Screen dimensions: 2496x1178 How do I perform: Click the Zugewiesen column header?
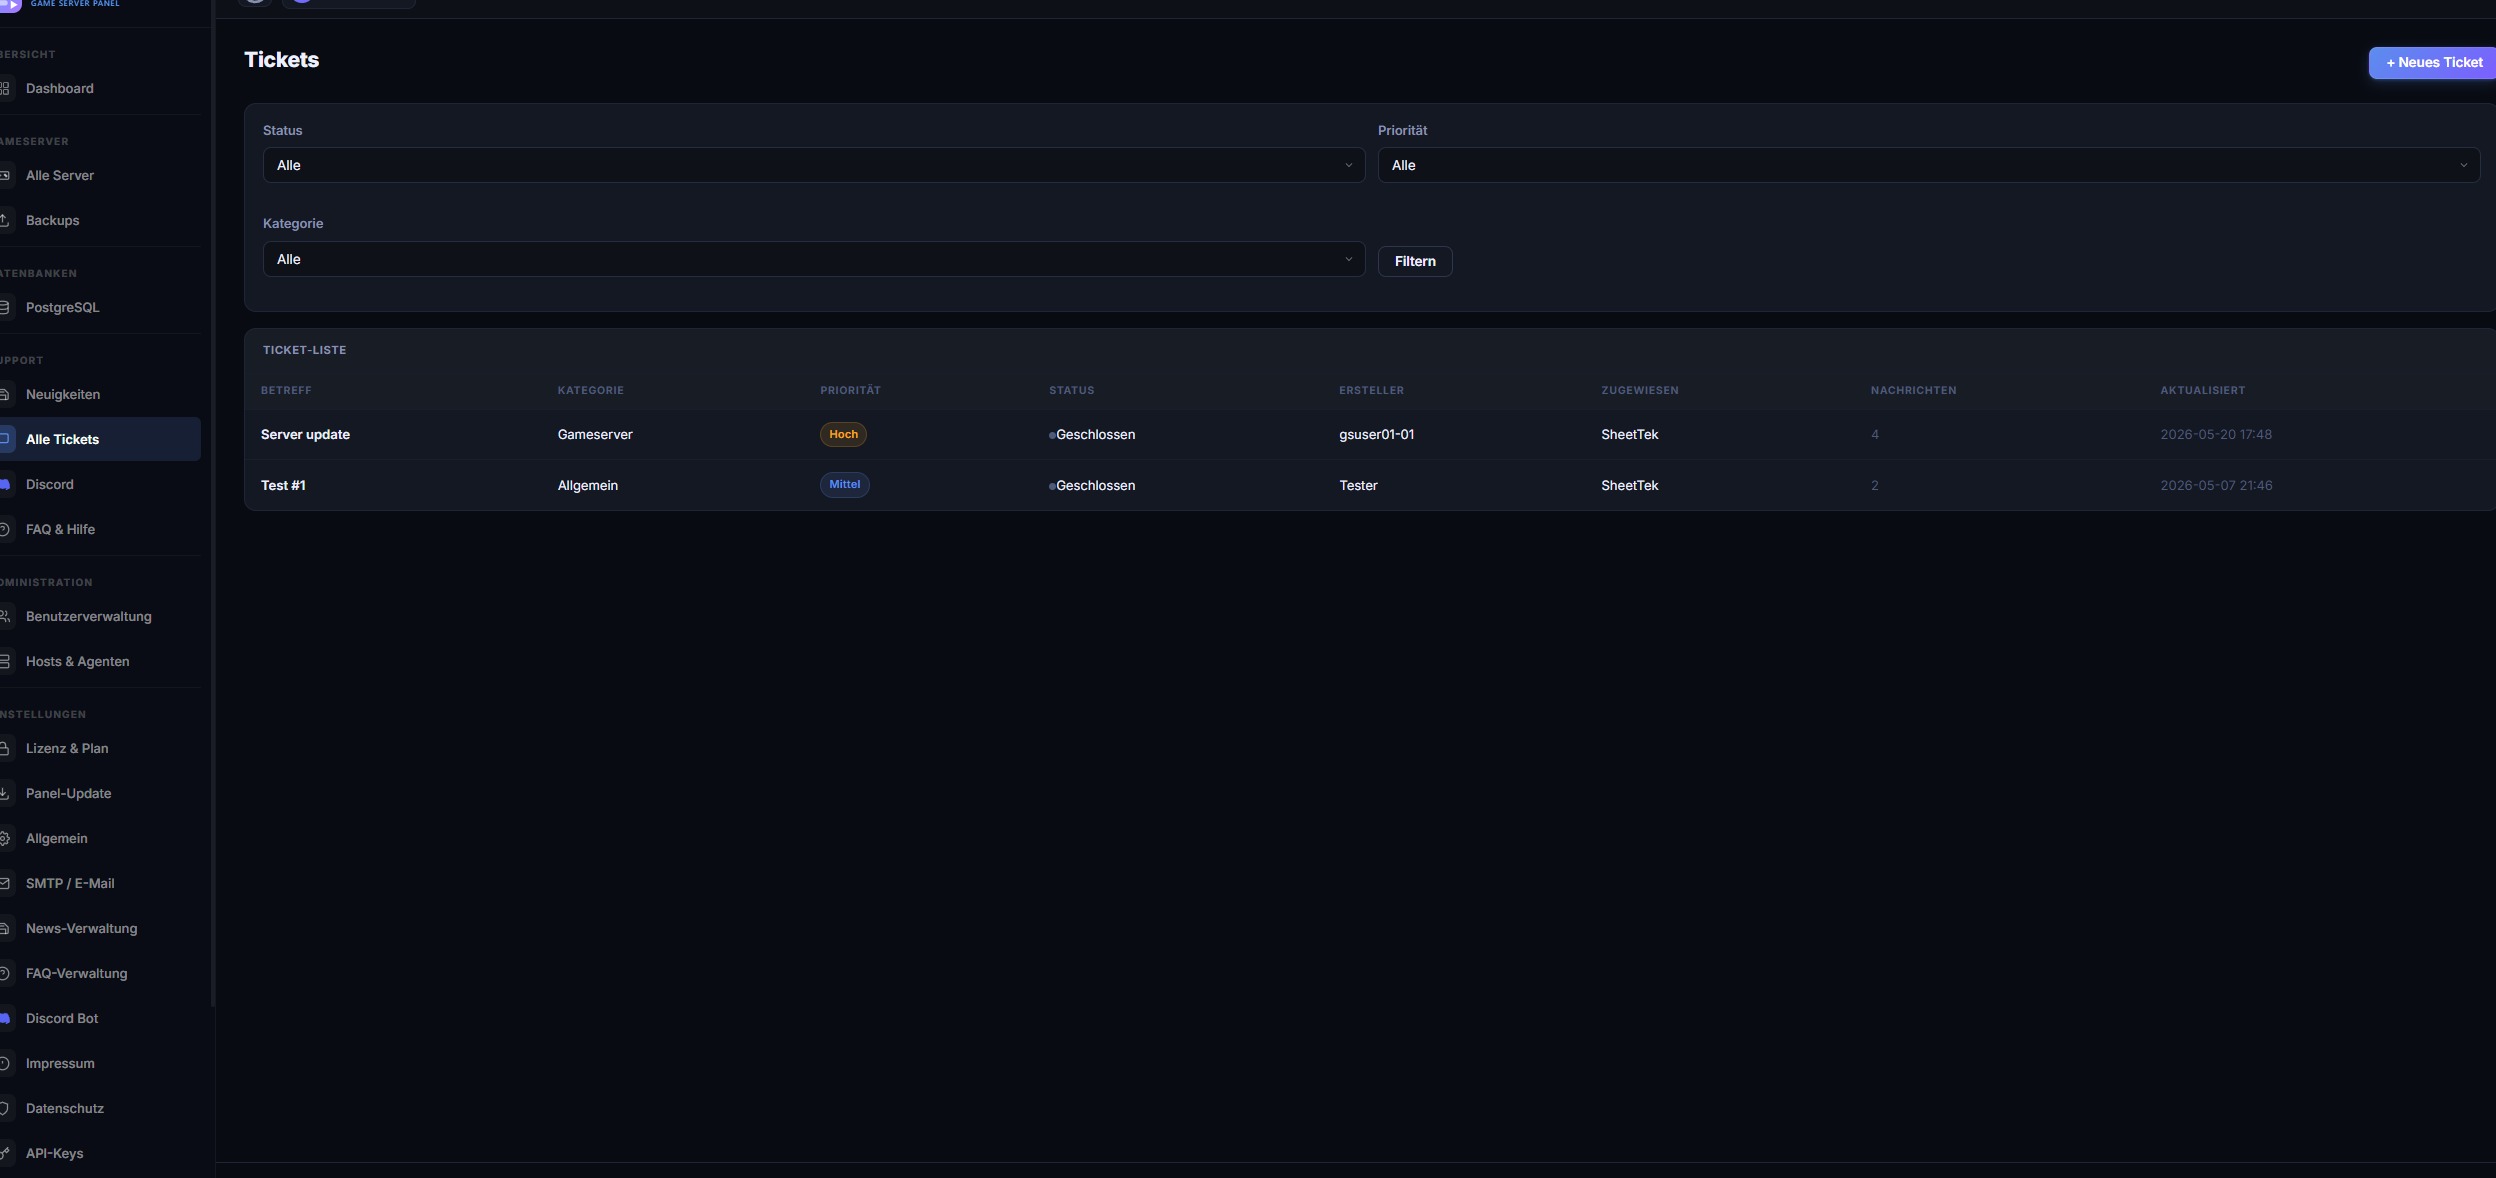click(x=1639, y=391)
